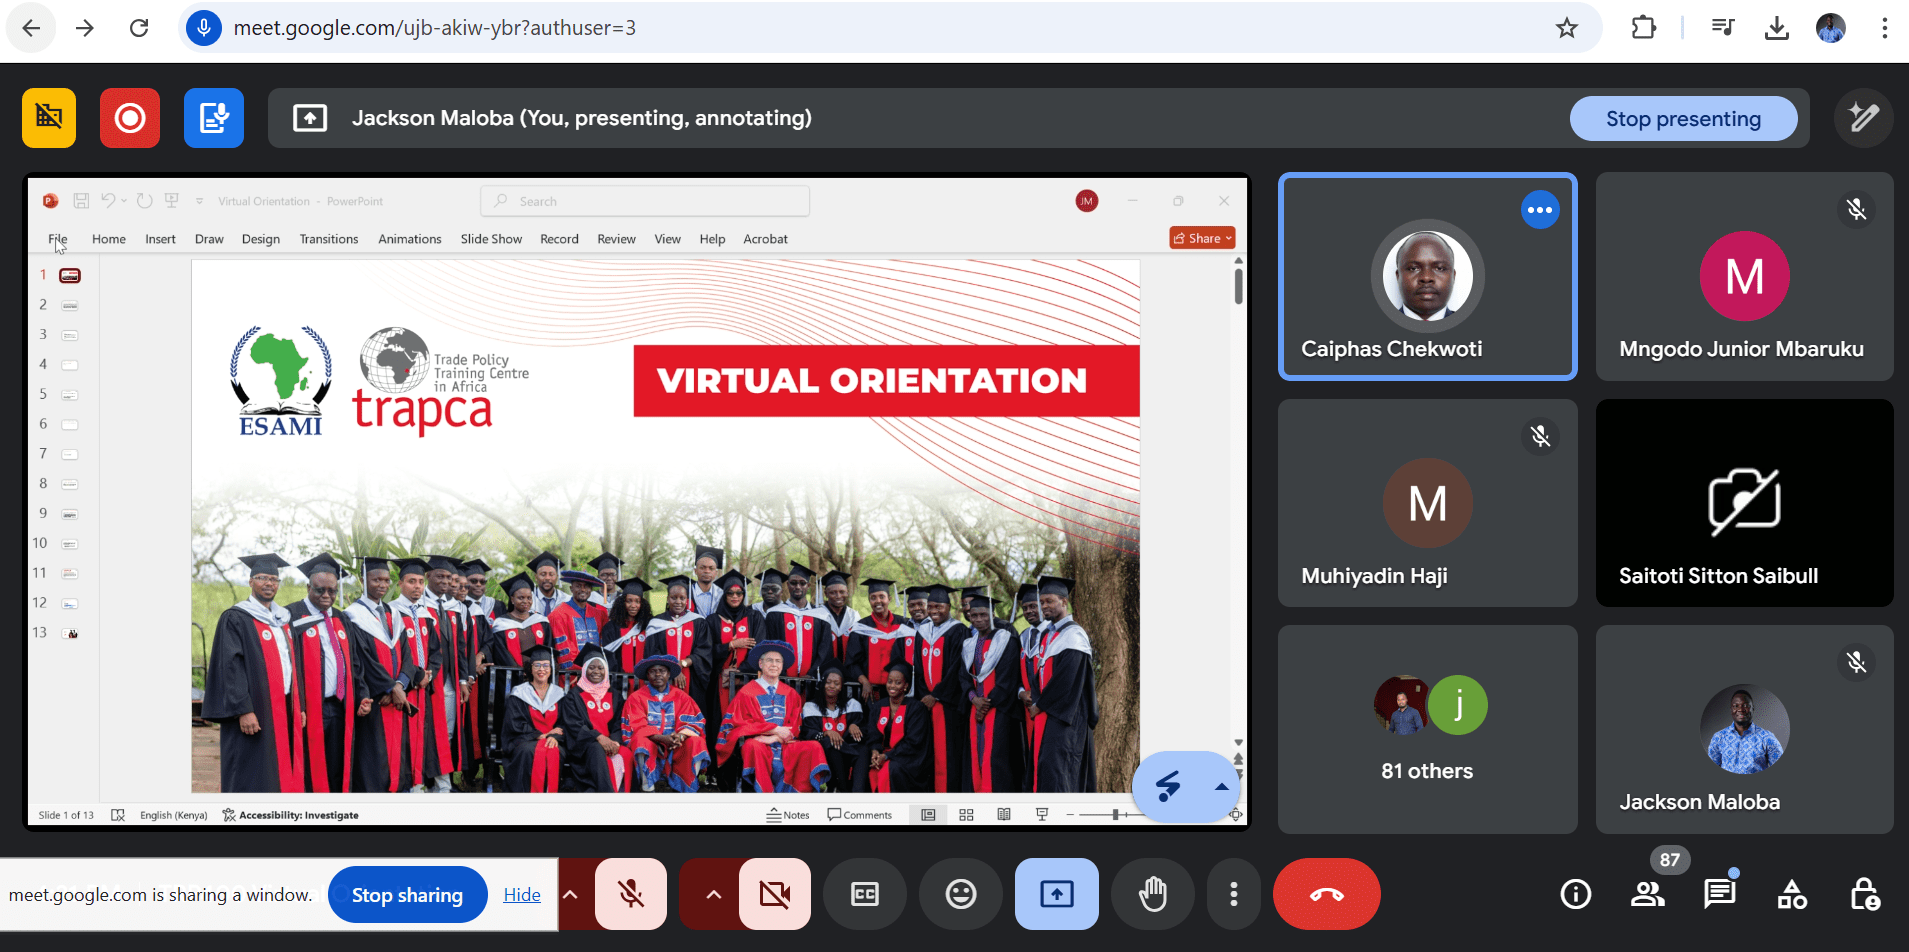1909x952 pixels.
Task: Bookmark this page with star icon
Action: pos(1567,28)
